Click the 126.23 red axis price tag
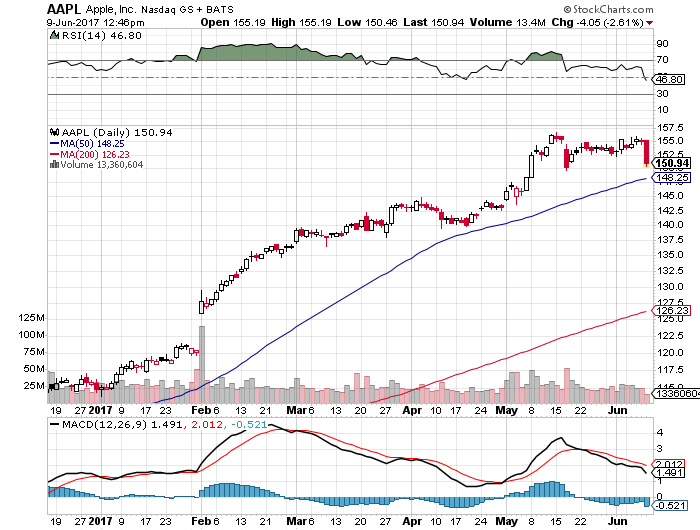Image resolution: width=700 pixels, height=530 pixels. coord(672,310)
